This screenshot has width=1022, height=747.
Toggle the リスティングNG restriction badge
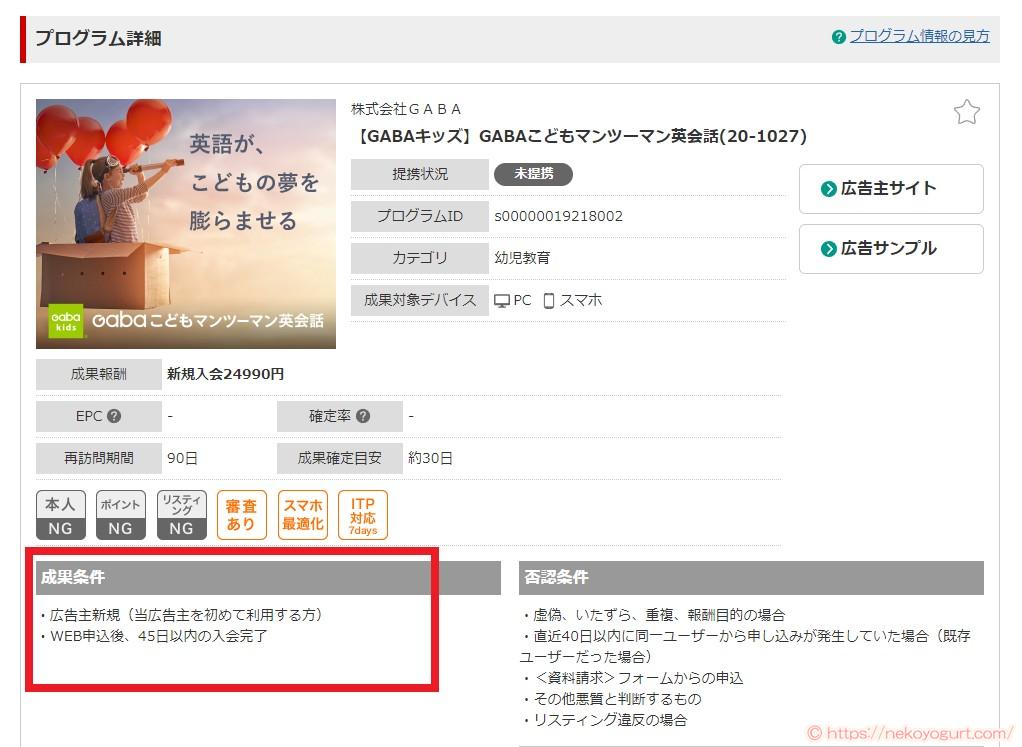click(181, 514)
